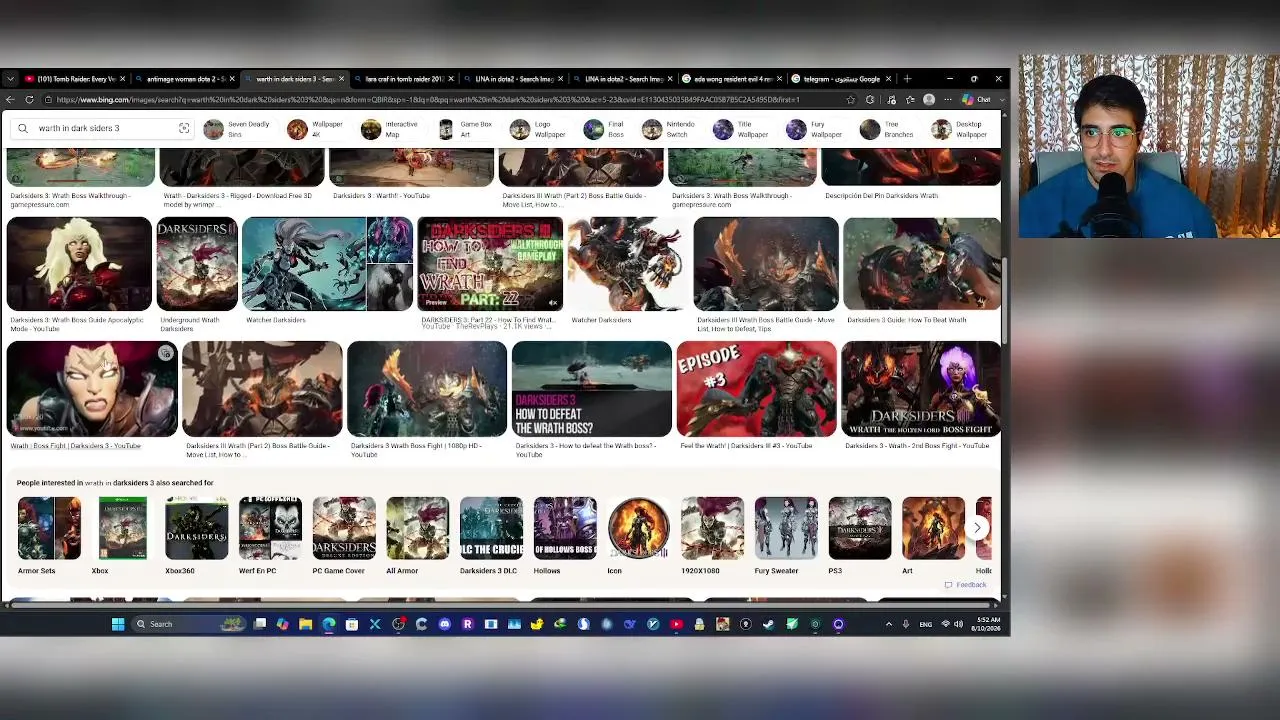1280x720 pixels.
Task: Open the 'How To Find Wrath Part 22' image
Action: (x=490, y=264)
